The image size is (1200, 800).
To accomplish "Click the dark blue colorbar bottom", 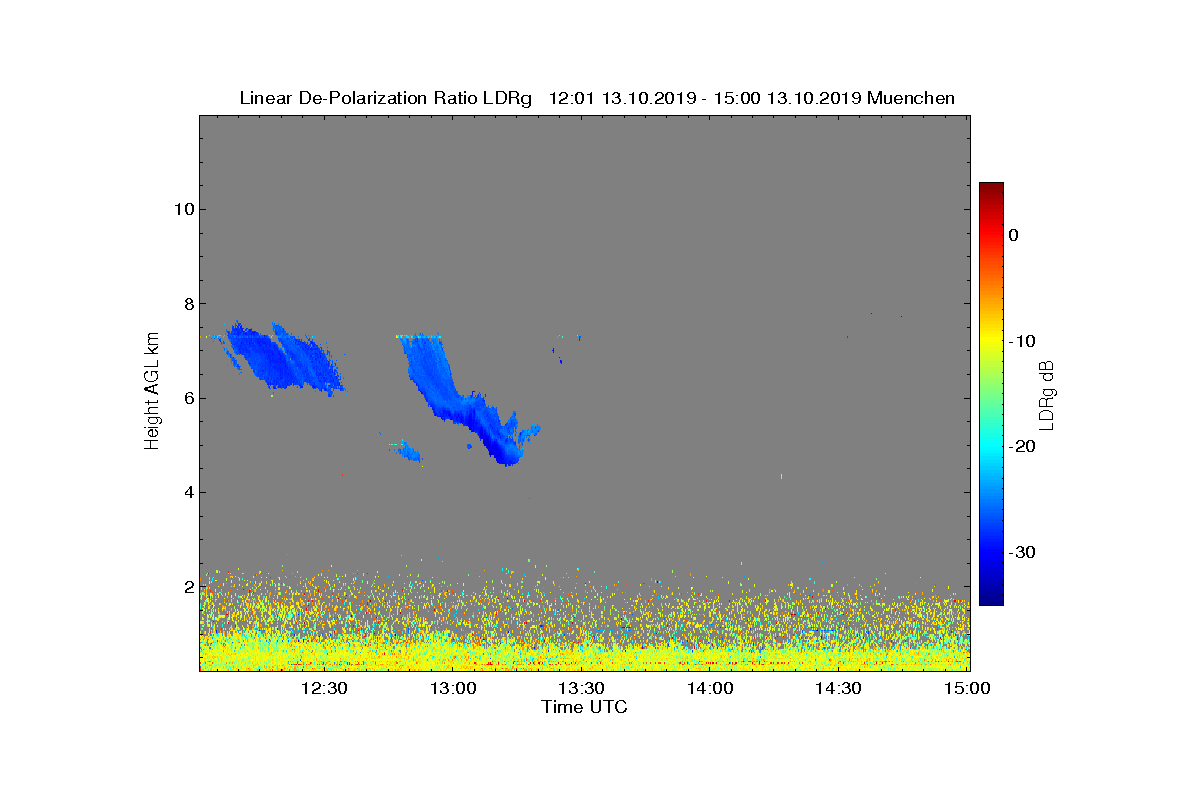I will [x=991, y=597].
